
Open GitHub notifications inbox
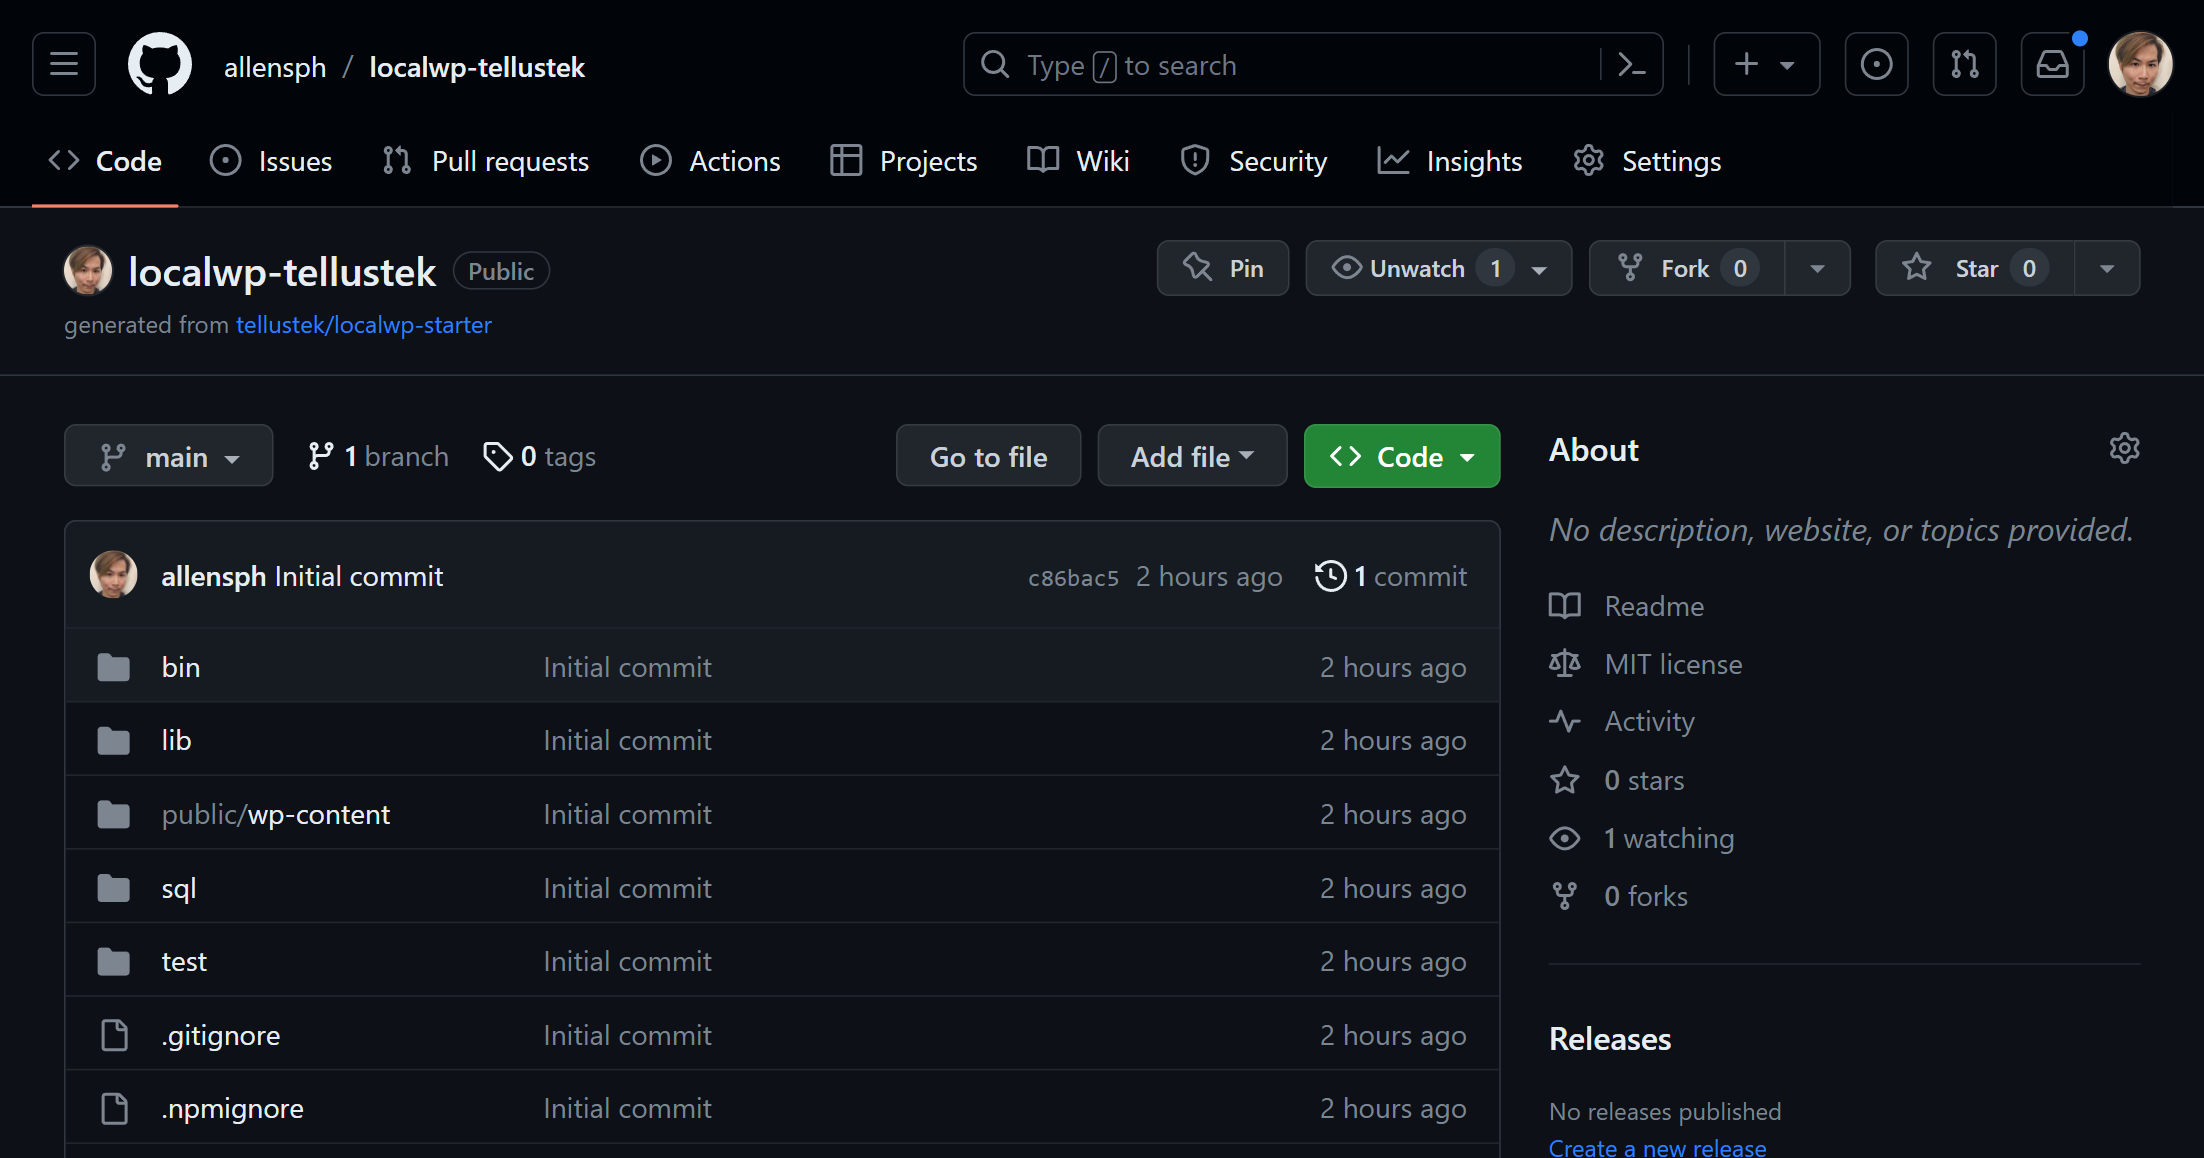[2052, 64]
